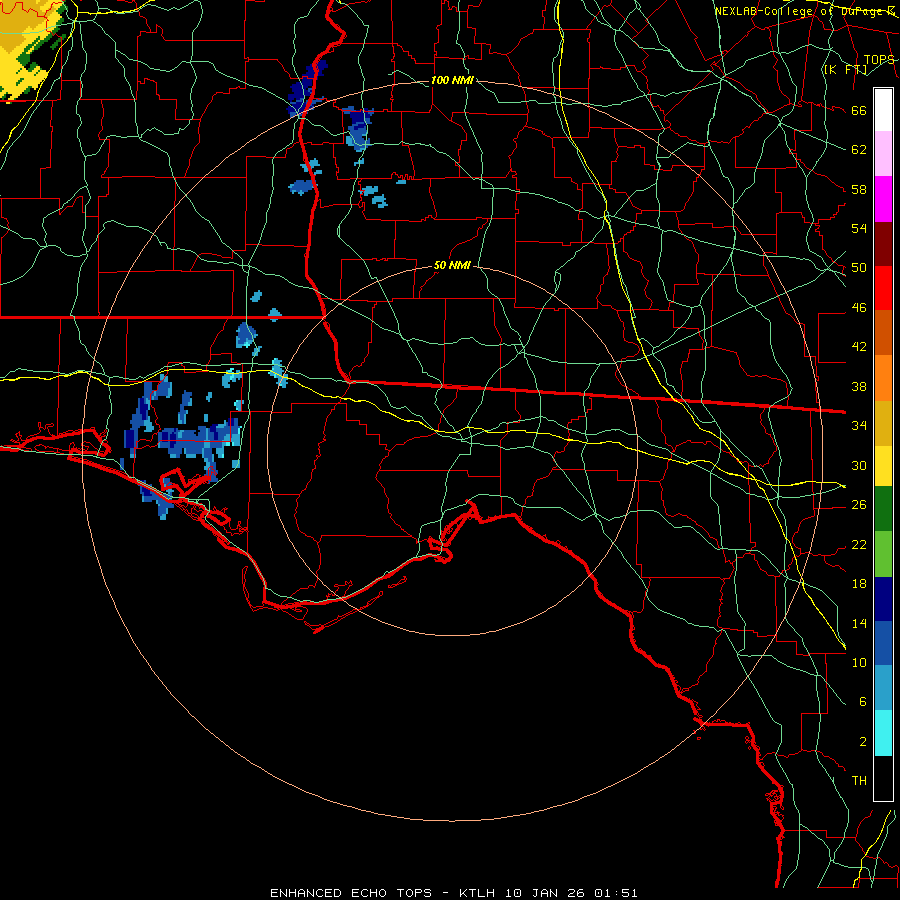Image resolution: width=900 pixels, height=900 pixels.
Task: Click the gold 38 kft color band
Action: (x=883, y=423)
